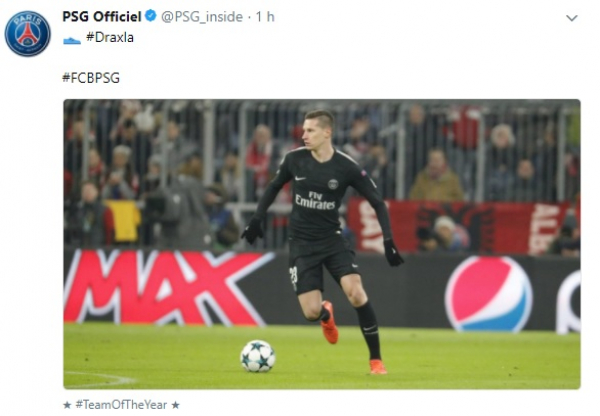Expand the tweet options chevron
The height and width of the screenshot is (416, 600).
click(572, 18)
